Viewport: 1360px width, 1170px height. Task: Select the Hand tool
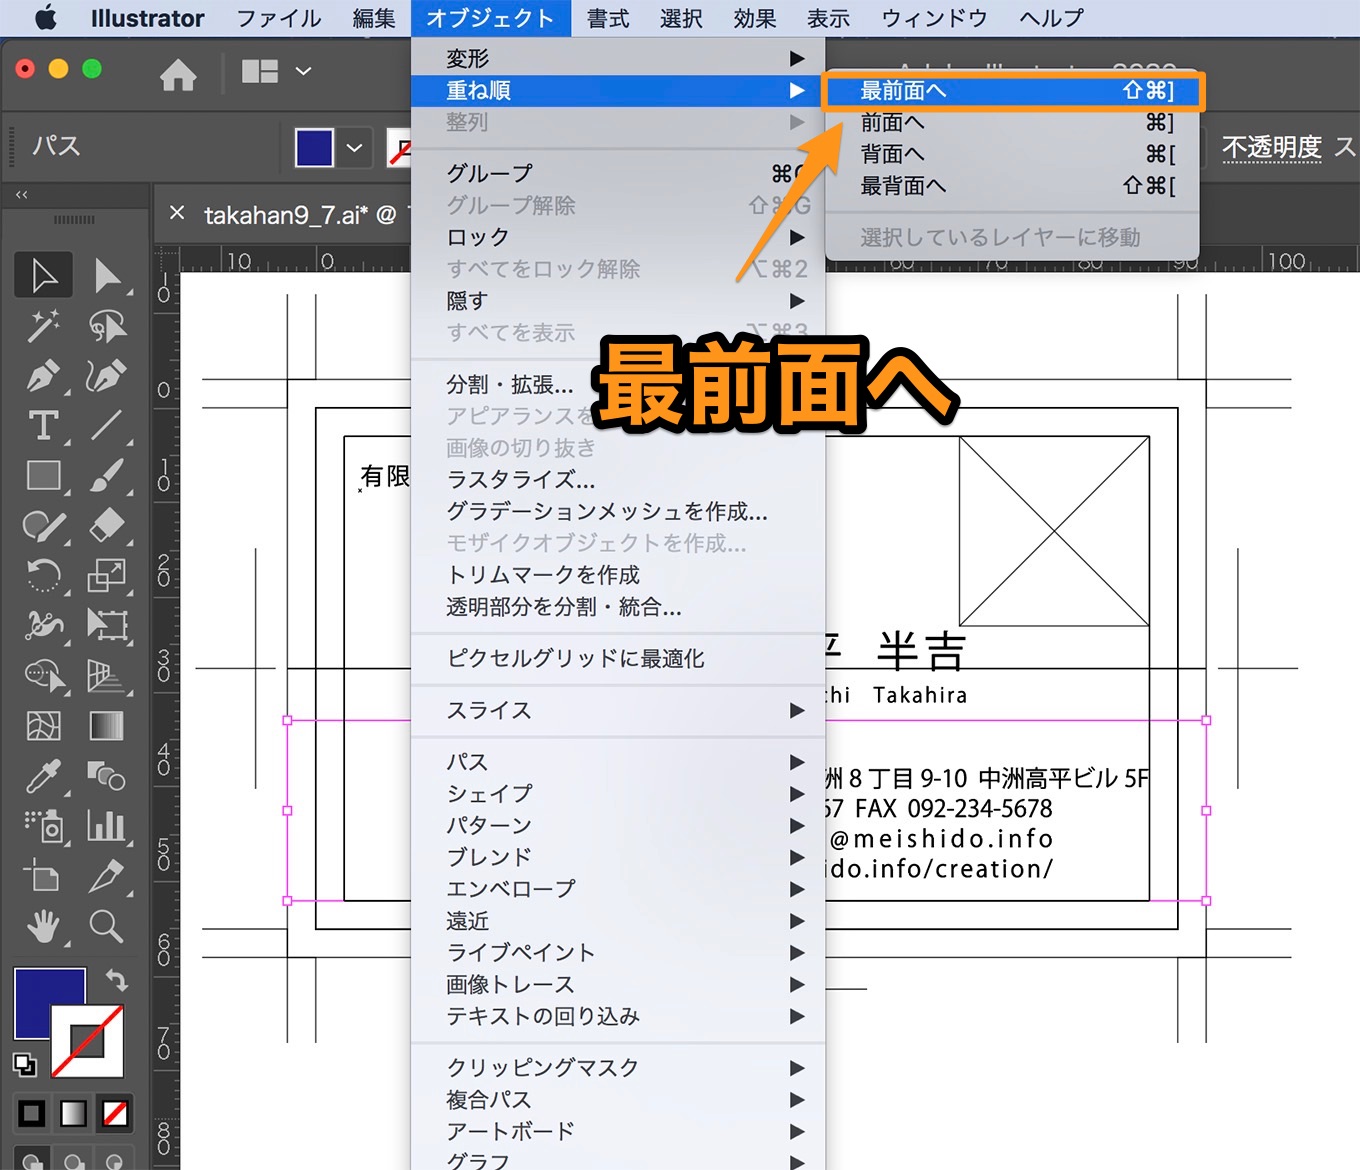coord(43,926)
